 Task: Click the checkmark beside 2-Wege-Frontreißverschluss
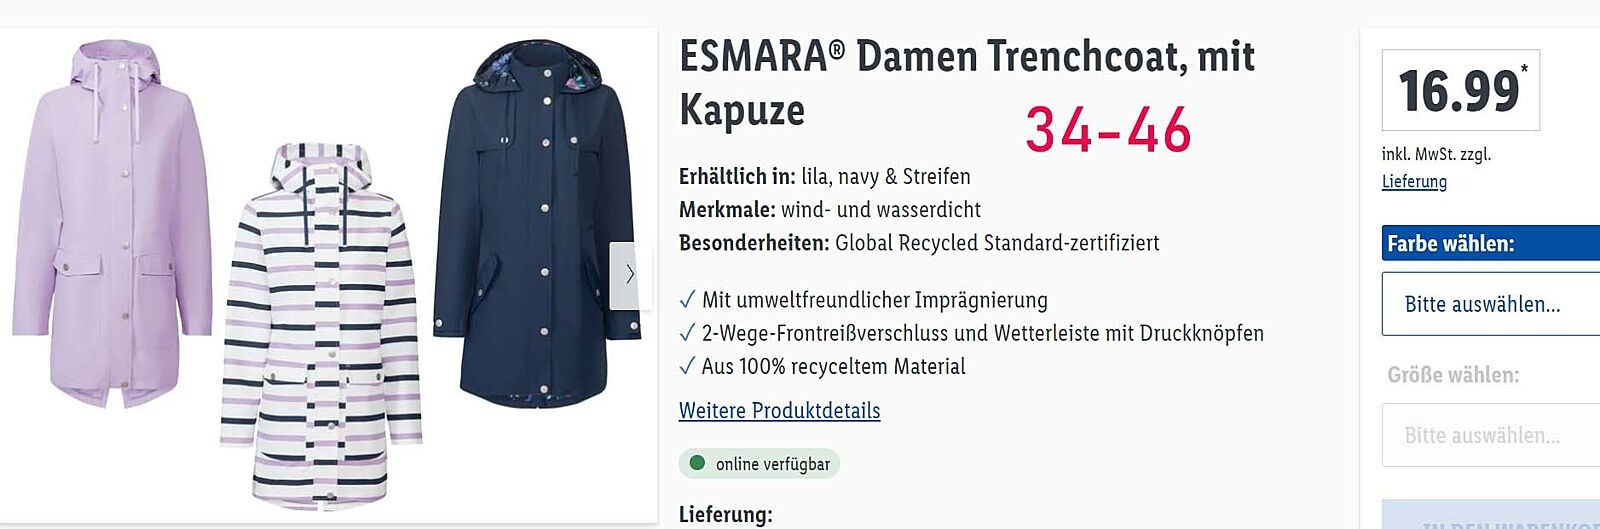coord(687,333)
